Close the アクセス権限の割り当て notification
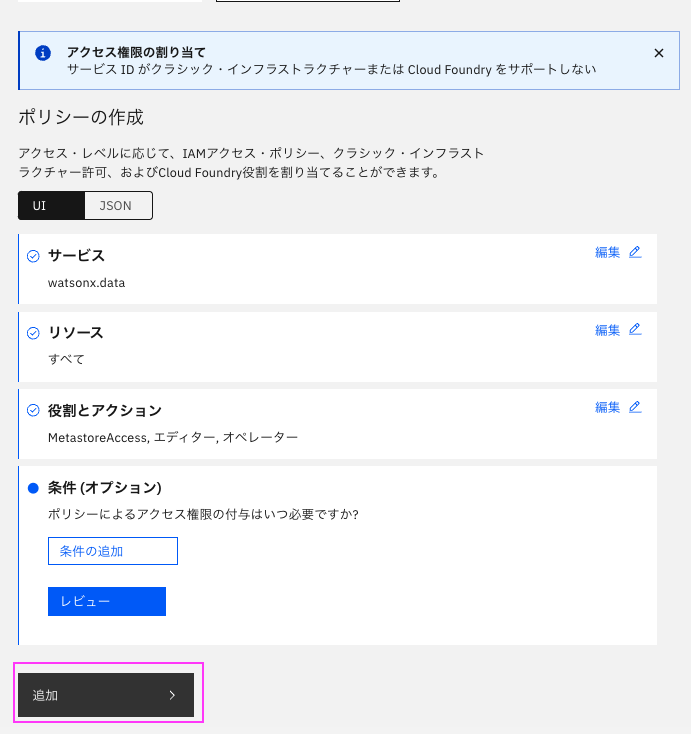 pyautogui.click(x=658, y=53)
